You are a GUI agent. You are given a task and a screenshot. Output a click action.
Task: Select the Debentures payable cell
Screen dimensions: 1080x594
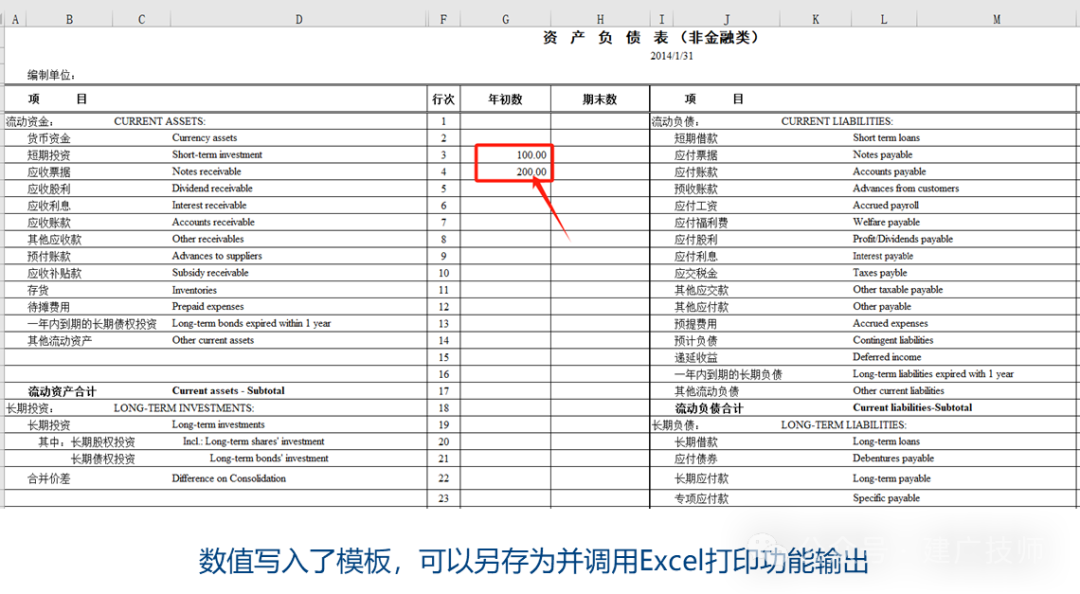(893, 458)
